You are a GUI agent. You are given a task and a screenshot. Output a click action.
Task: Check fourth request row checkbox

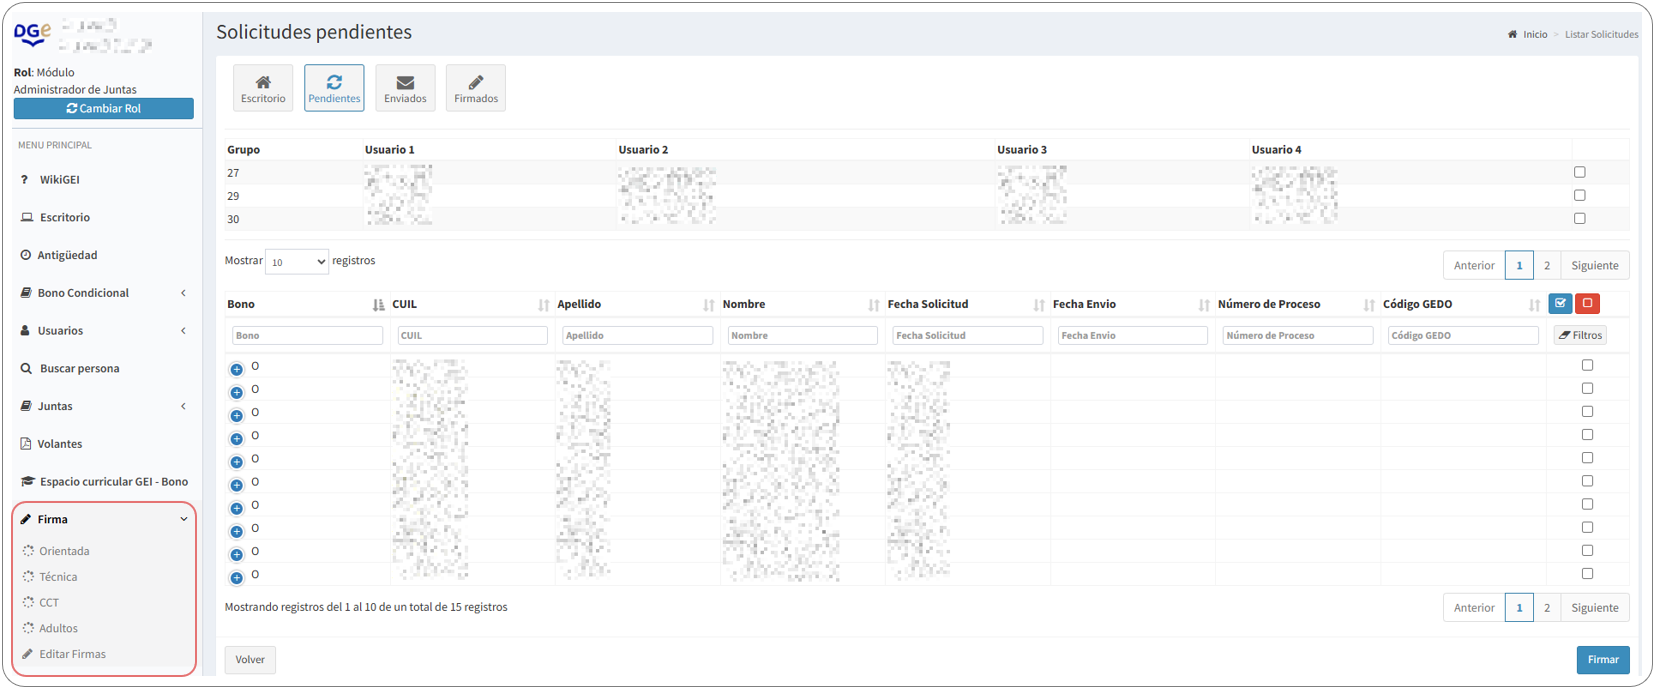click(1587, 434)
